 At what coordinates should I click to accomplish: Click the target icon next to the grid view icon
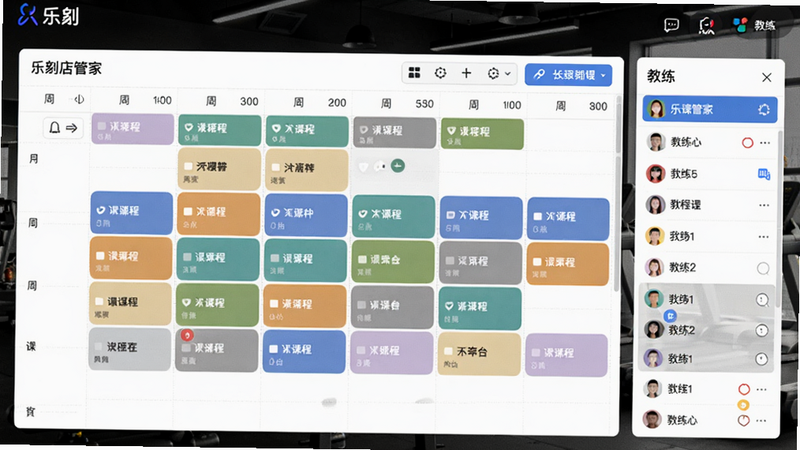[x=440, y=73]
